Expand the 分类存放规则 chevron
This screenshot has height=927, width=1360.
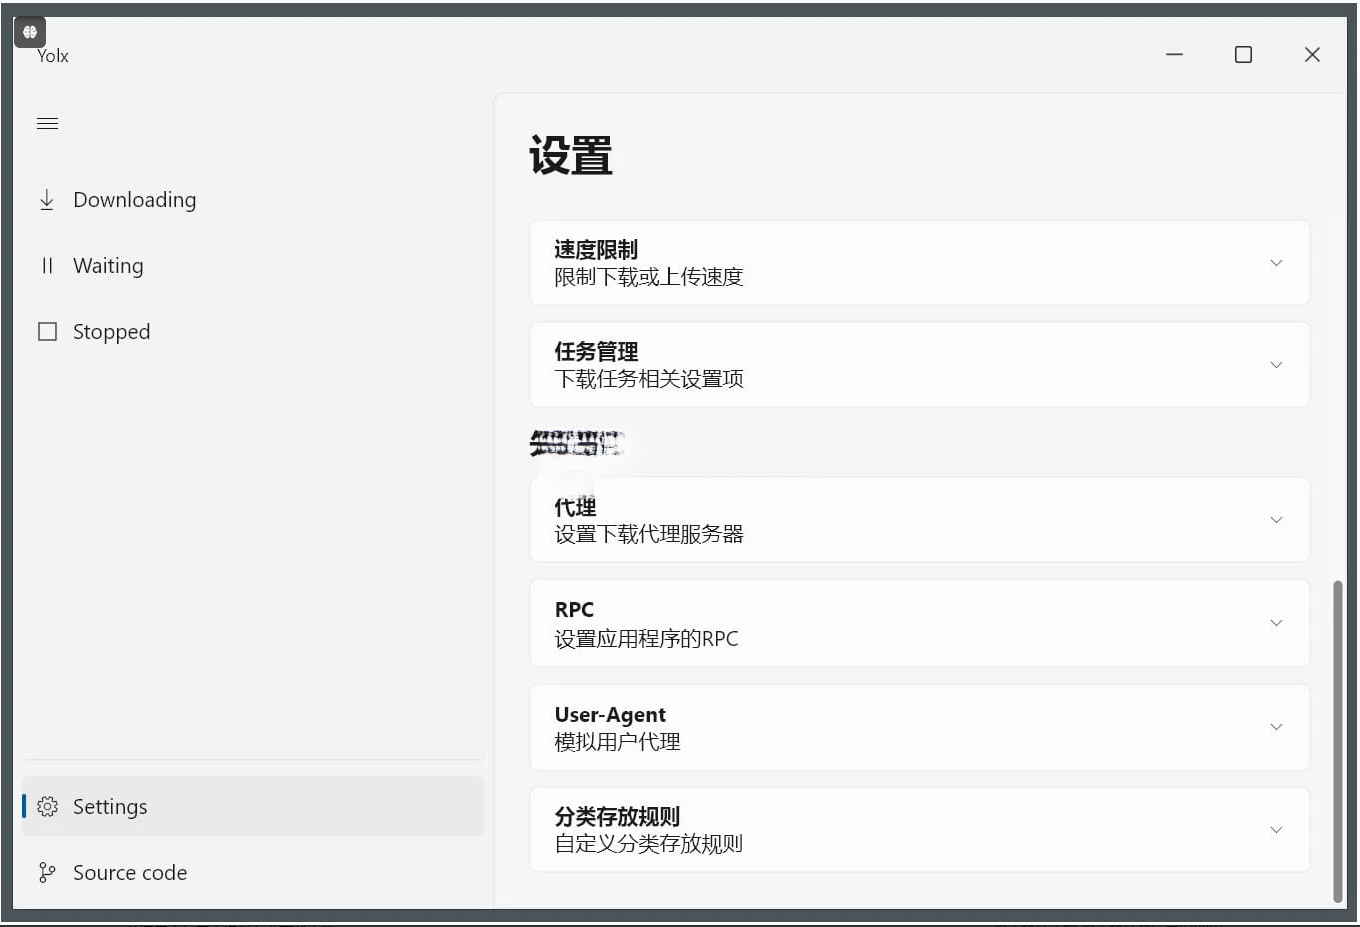pyautogui.click(x=1276, y=830)
